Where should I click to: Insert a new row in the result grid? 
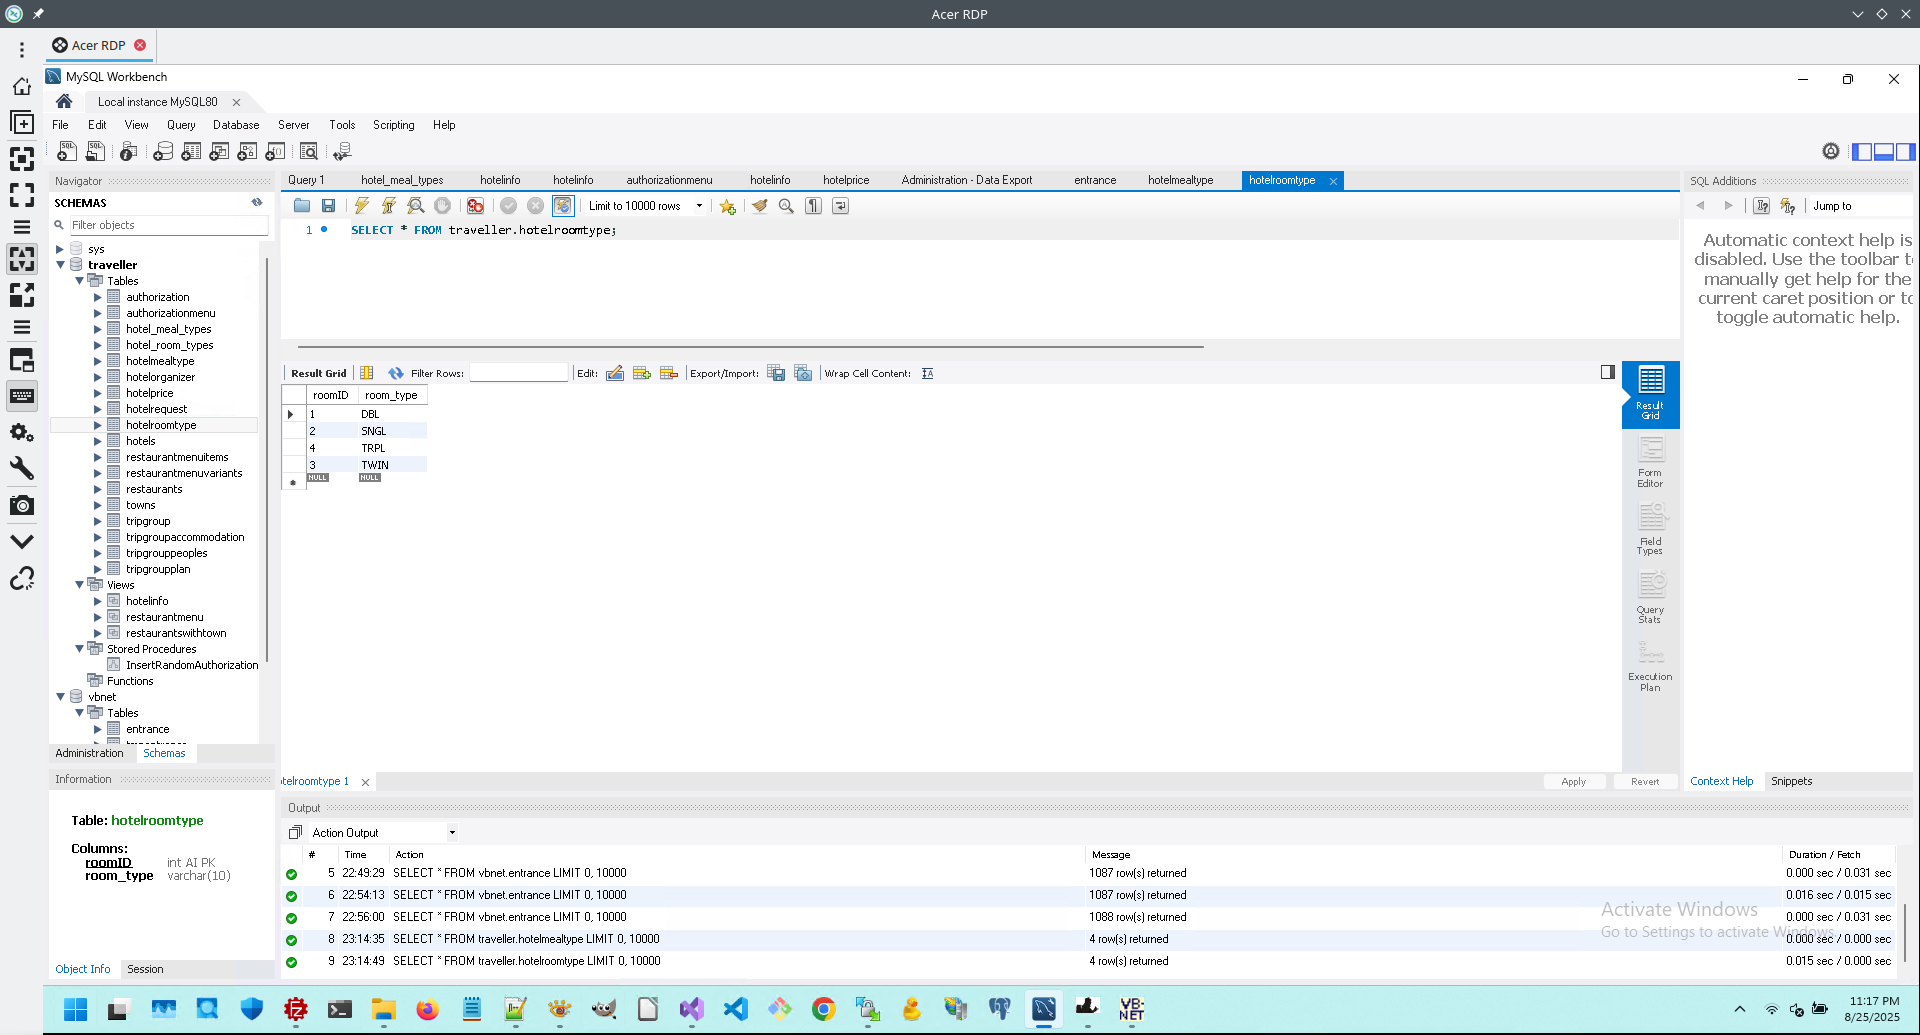[642, 373]
